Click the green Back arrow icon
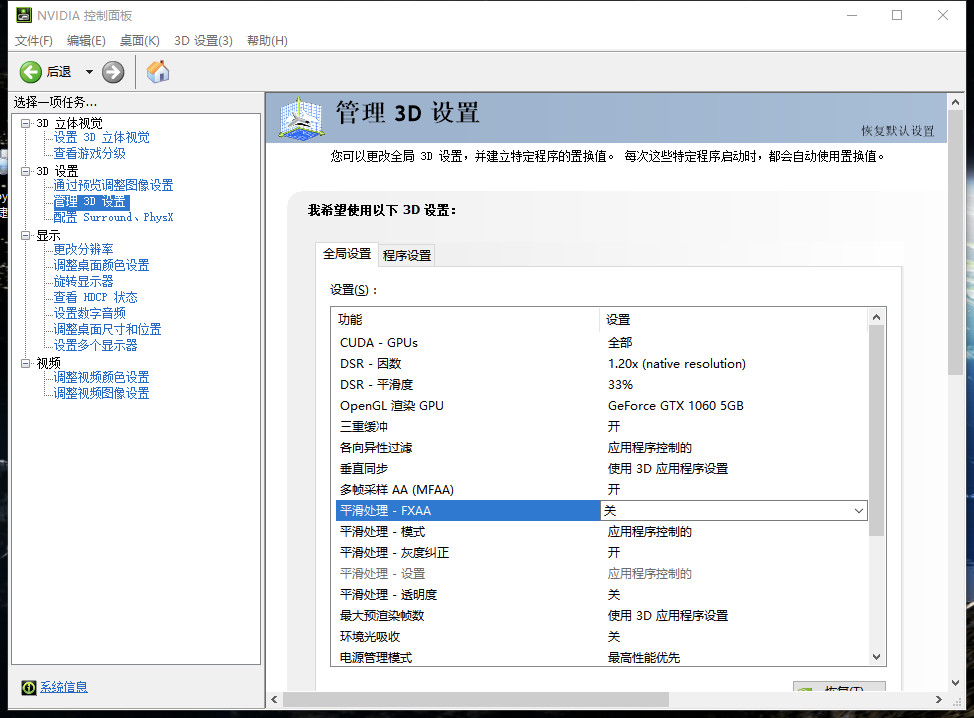The width and height of the screenshot is (974, 718). 31,72
